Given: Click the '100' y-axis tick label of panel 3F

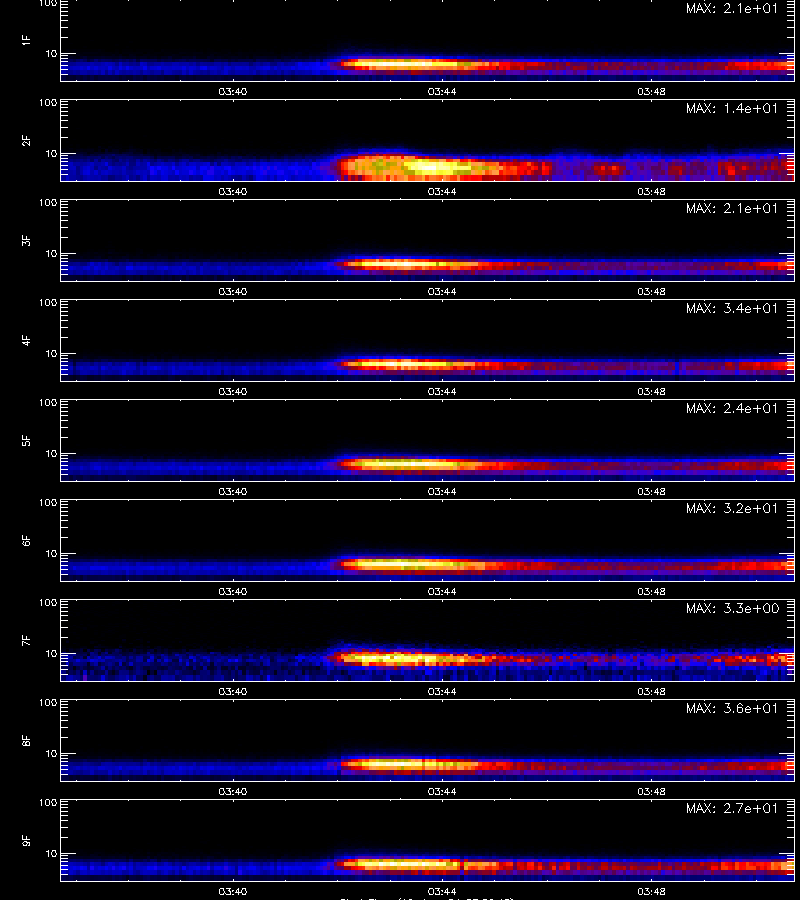Looking at the screenshot, I should pos(48,203).
